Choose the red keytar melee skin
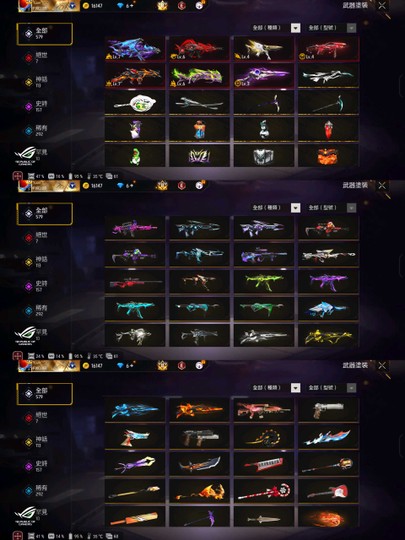 [264, 464]
